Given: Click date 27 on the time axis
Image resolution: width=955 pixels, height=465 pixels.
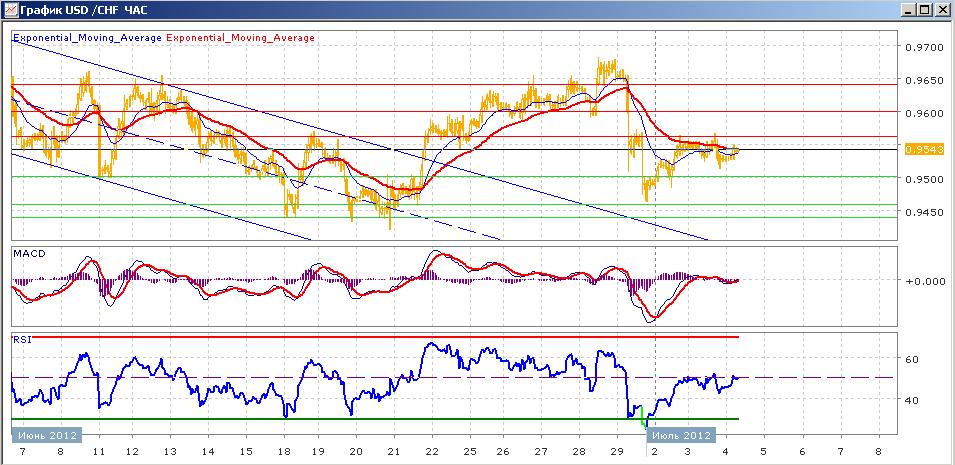Looking at the screenshot, I should (x=540, y=453).
